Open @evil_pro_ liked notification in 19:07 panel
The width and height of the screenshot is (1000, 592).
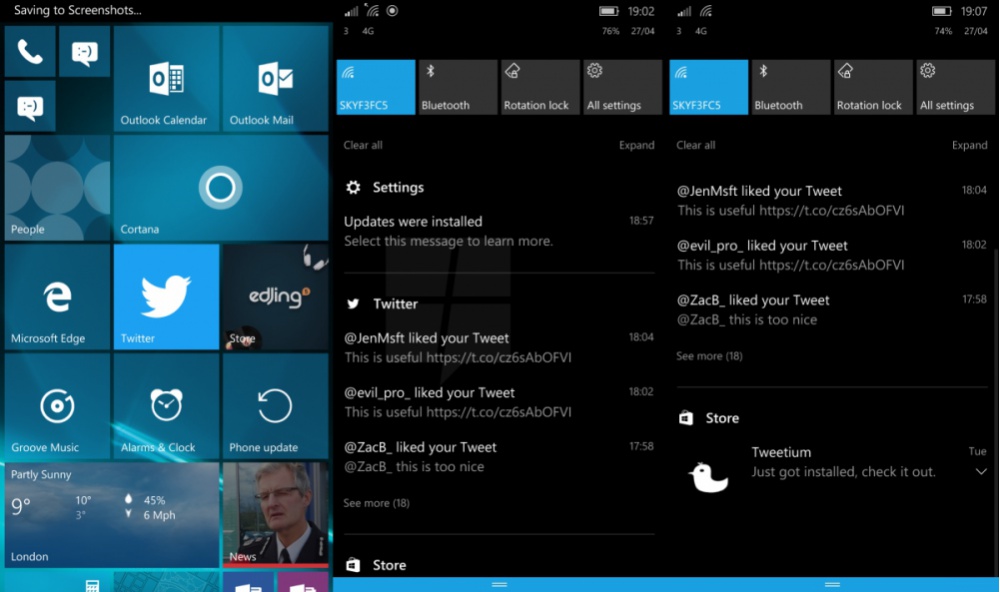coord(832,255)
